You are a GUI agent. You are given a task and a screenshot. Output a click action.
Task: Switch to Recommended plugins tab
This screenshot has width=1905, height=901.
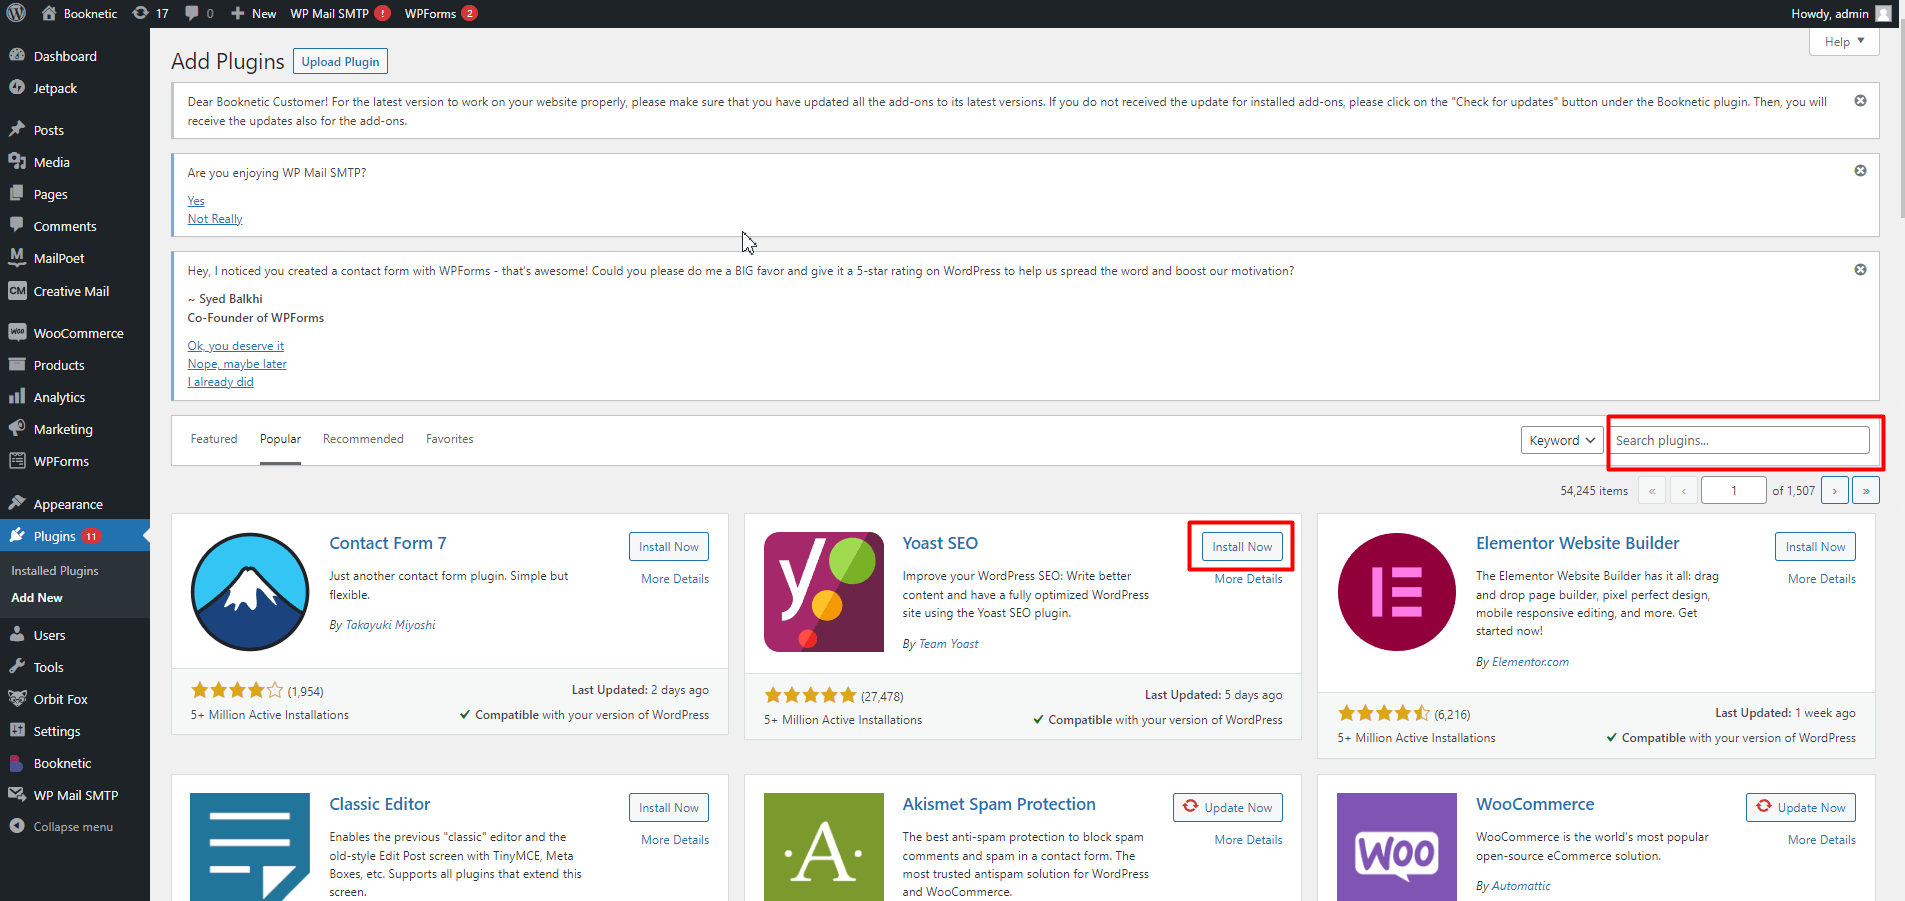363,439
